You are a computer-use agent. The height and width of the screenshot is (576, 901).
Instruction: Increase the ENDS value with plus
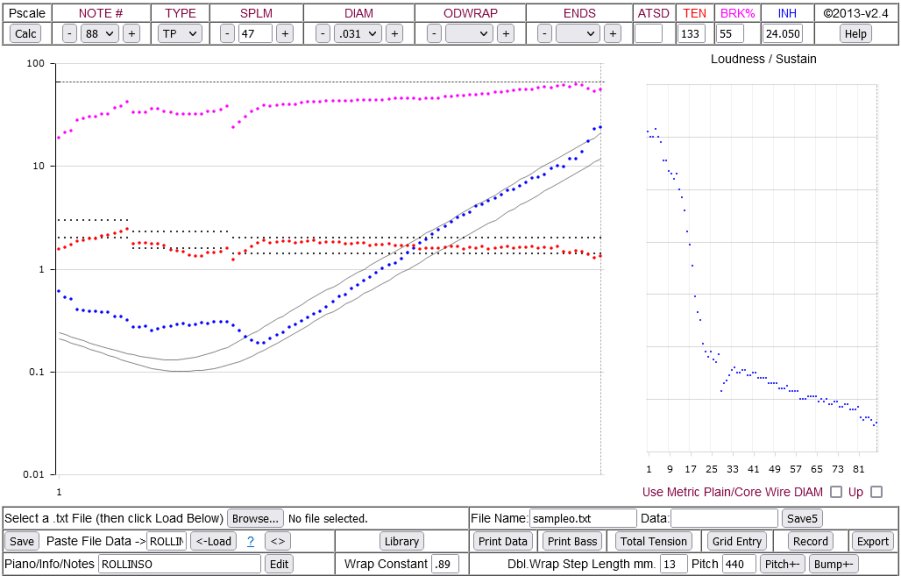613,34
